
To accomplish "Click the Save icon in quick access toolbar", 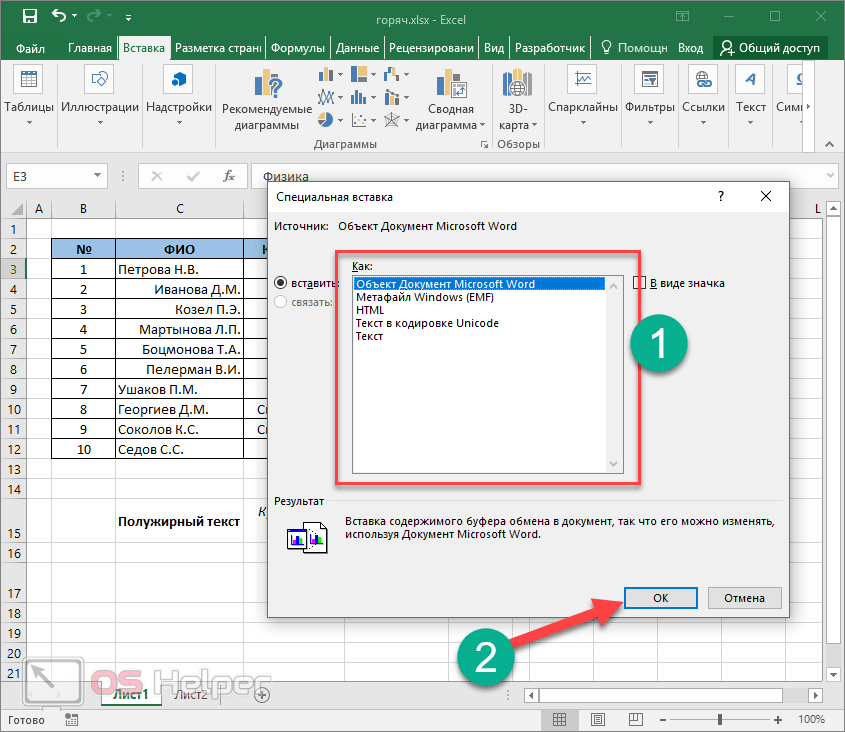I will pos(29,17).
